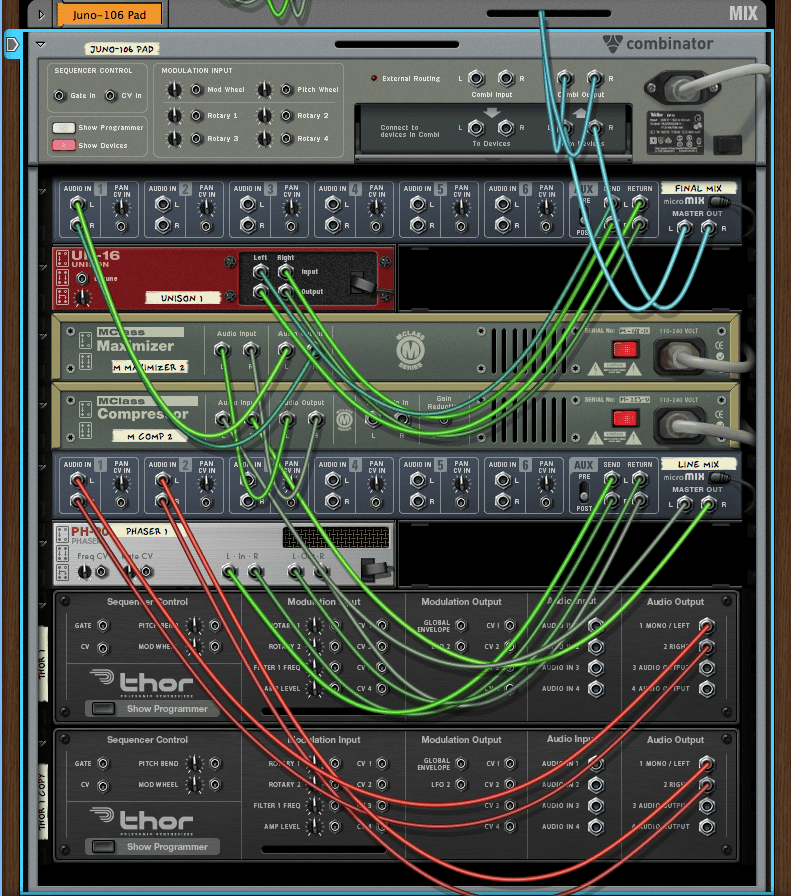Click Final Mix Master Out left jack

tap(684, 228)
